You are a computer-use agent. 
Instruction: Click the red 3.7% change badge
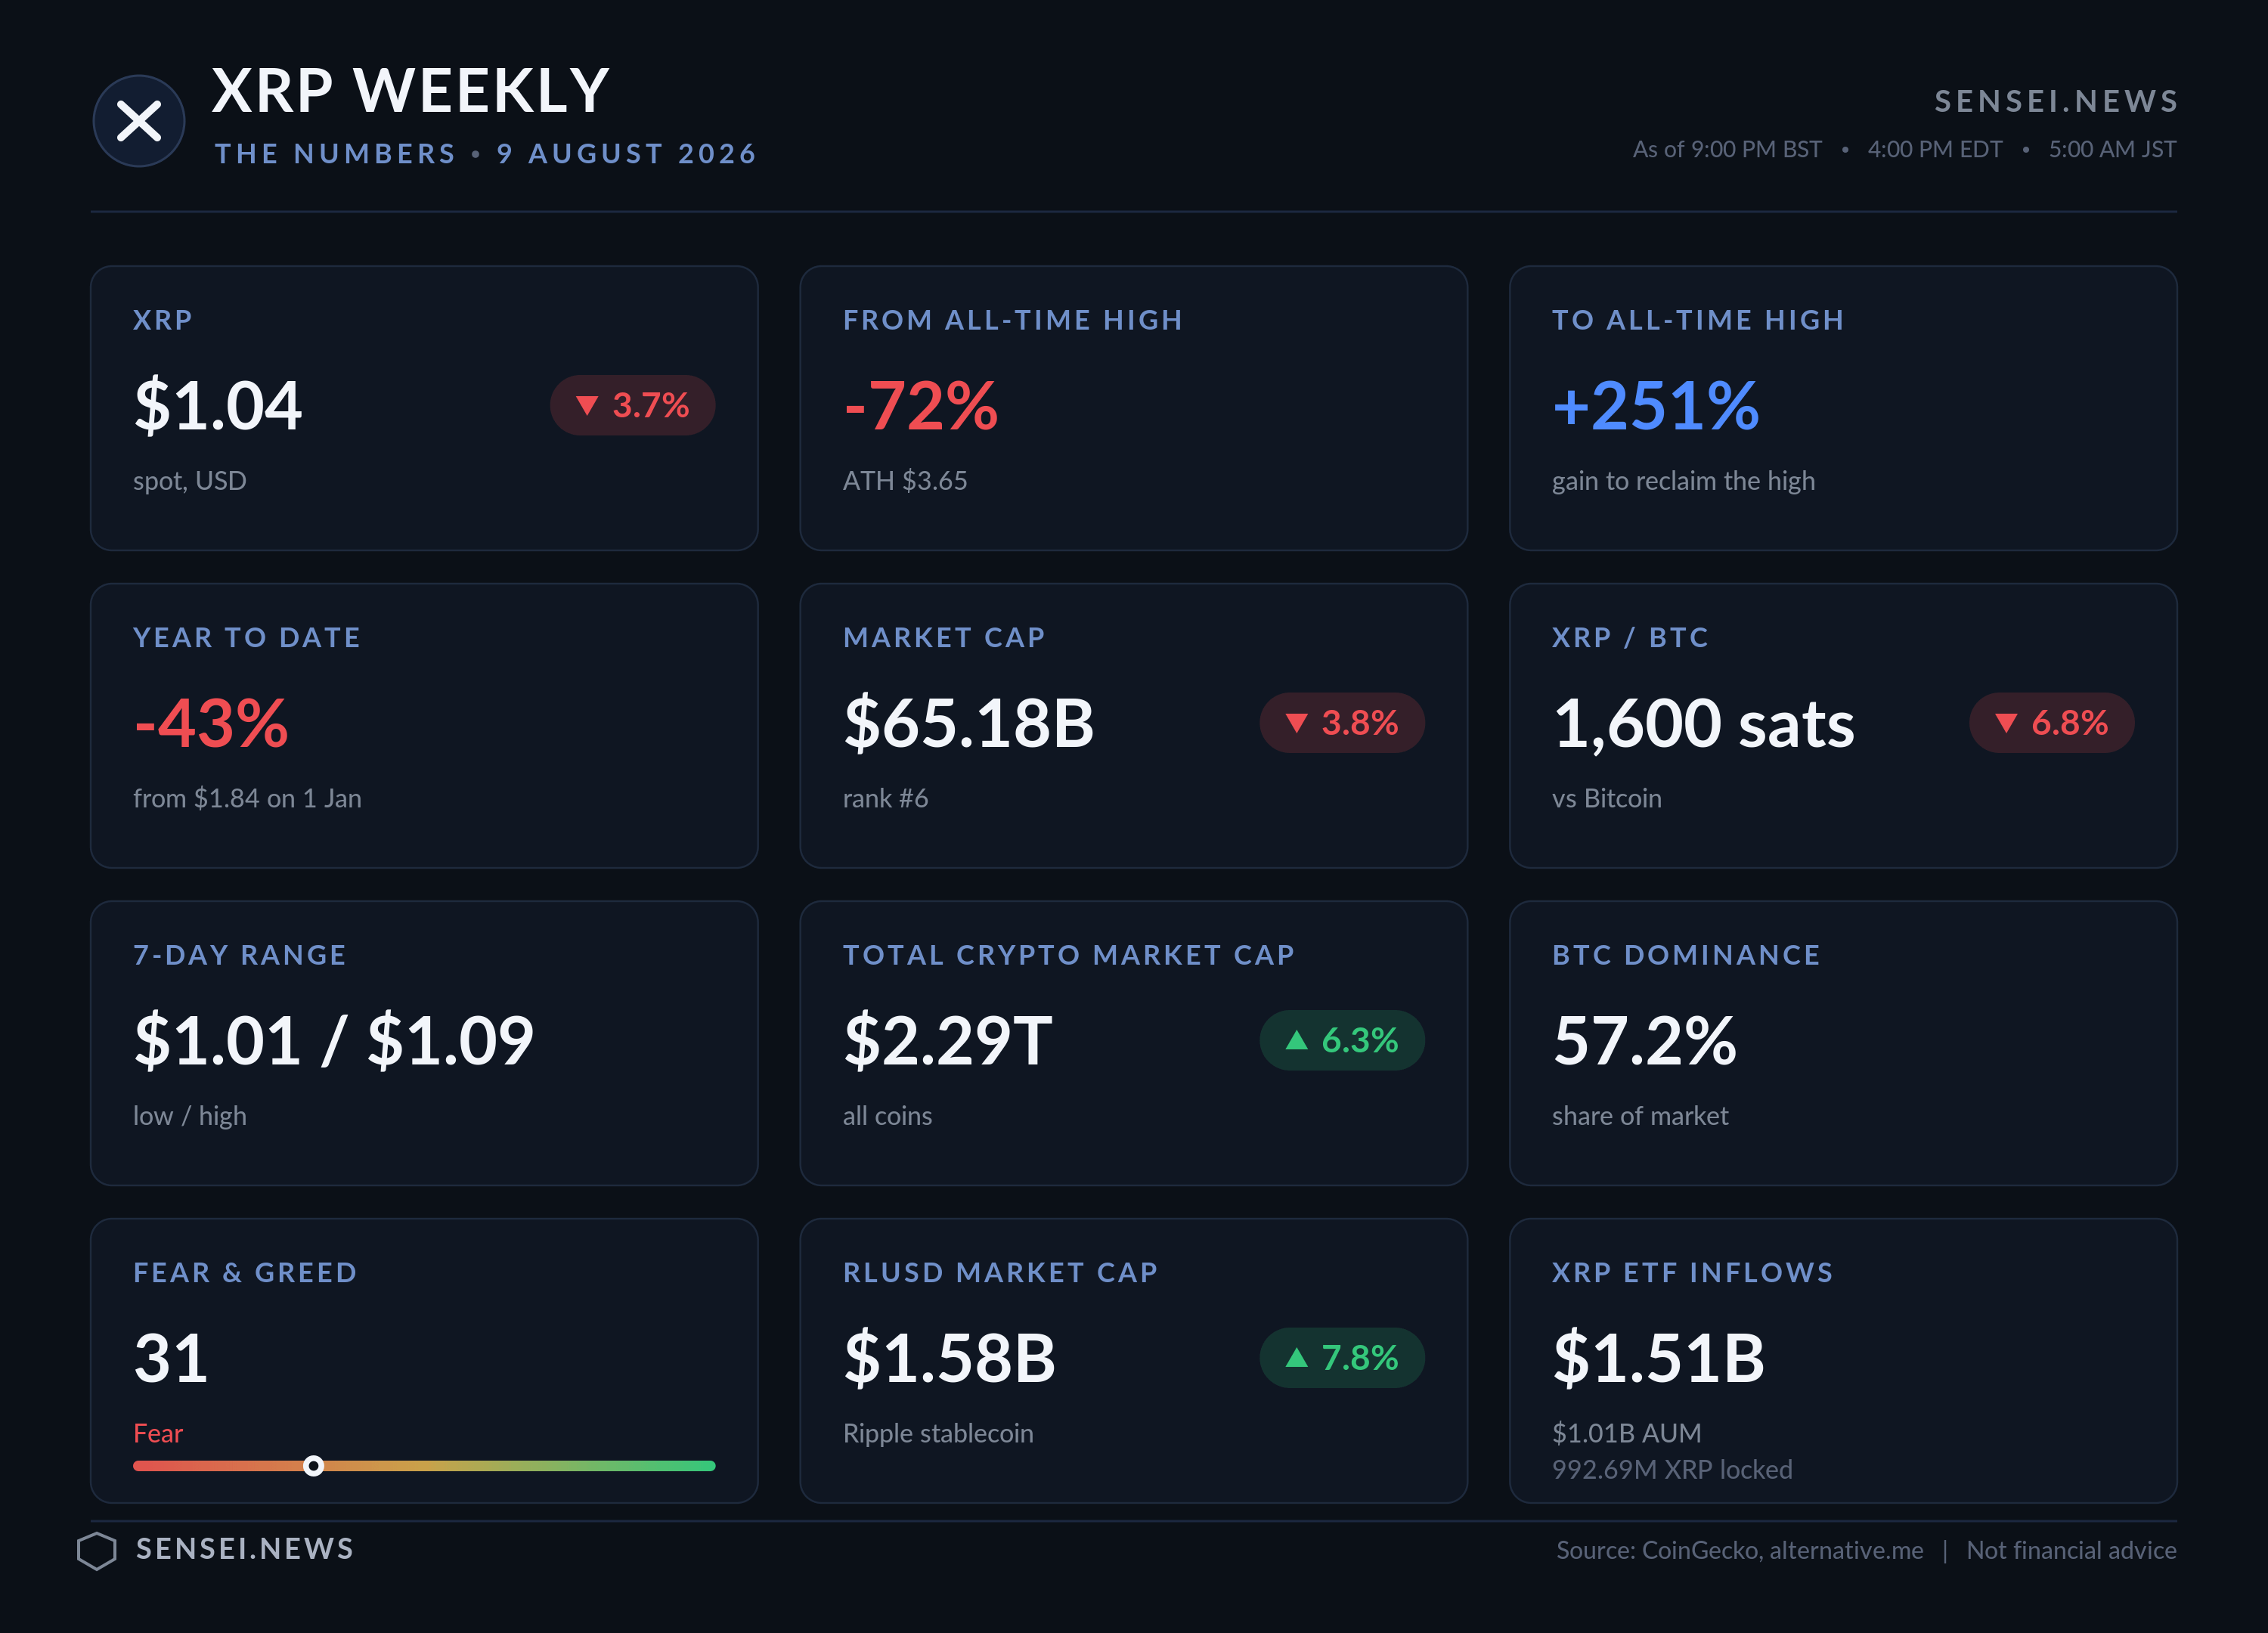pyautogui.click(x=632, y=405)
